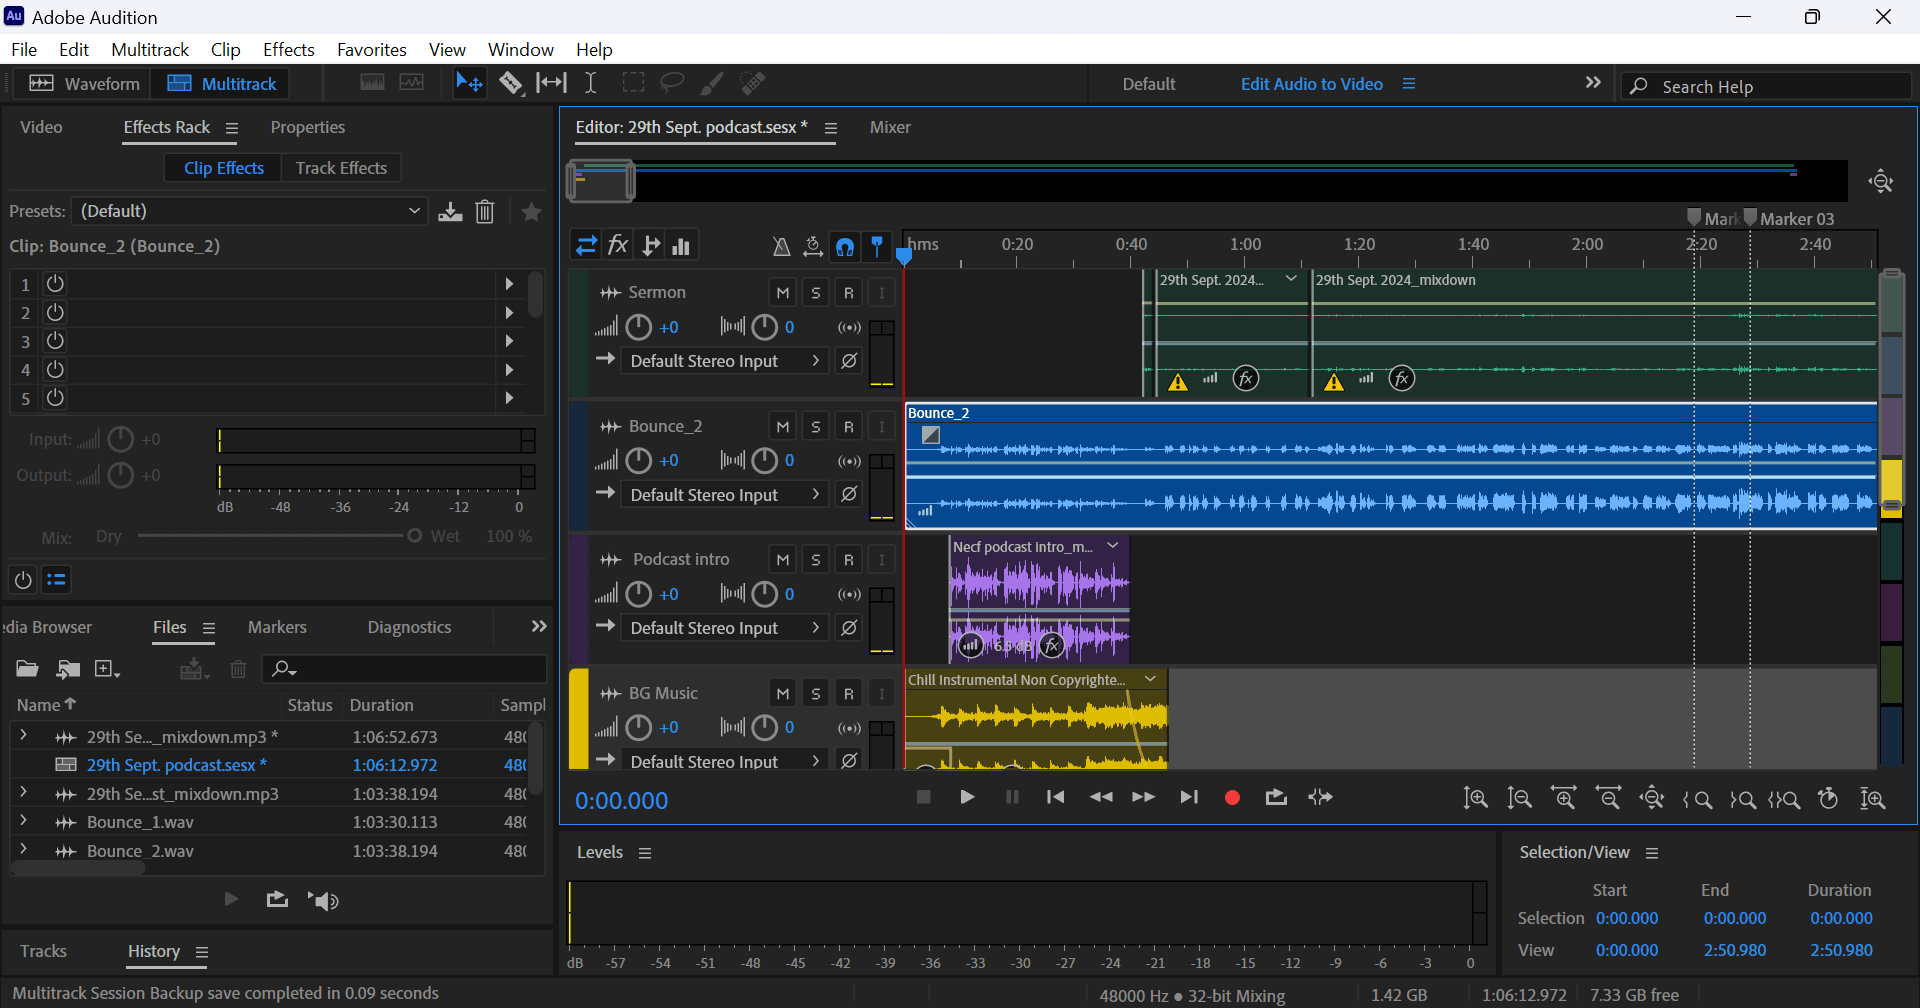Switch to Waveform view

pos(84,84)
